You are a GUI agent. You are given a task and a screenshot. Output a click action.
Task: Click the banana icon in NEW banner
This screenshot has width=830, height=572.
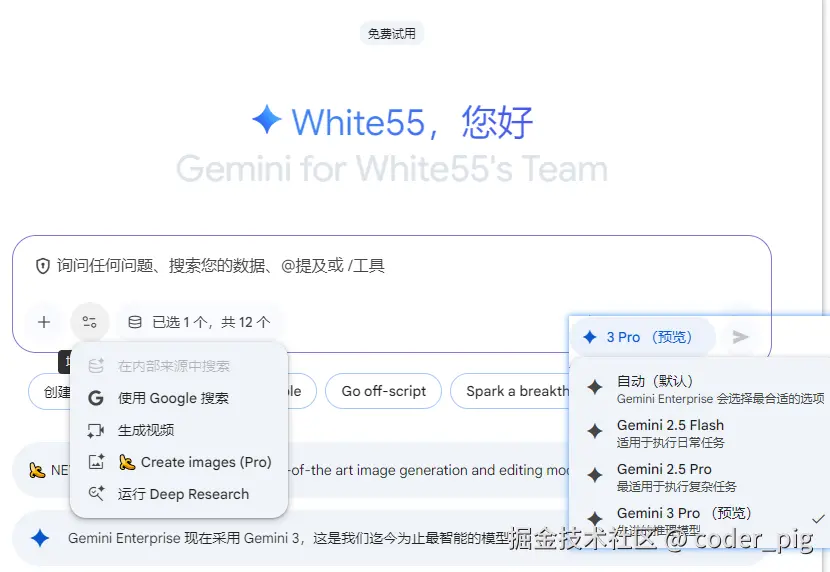(x=37, y=470)
